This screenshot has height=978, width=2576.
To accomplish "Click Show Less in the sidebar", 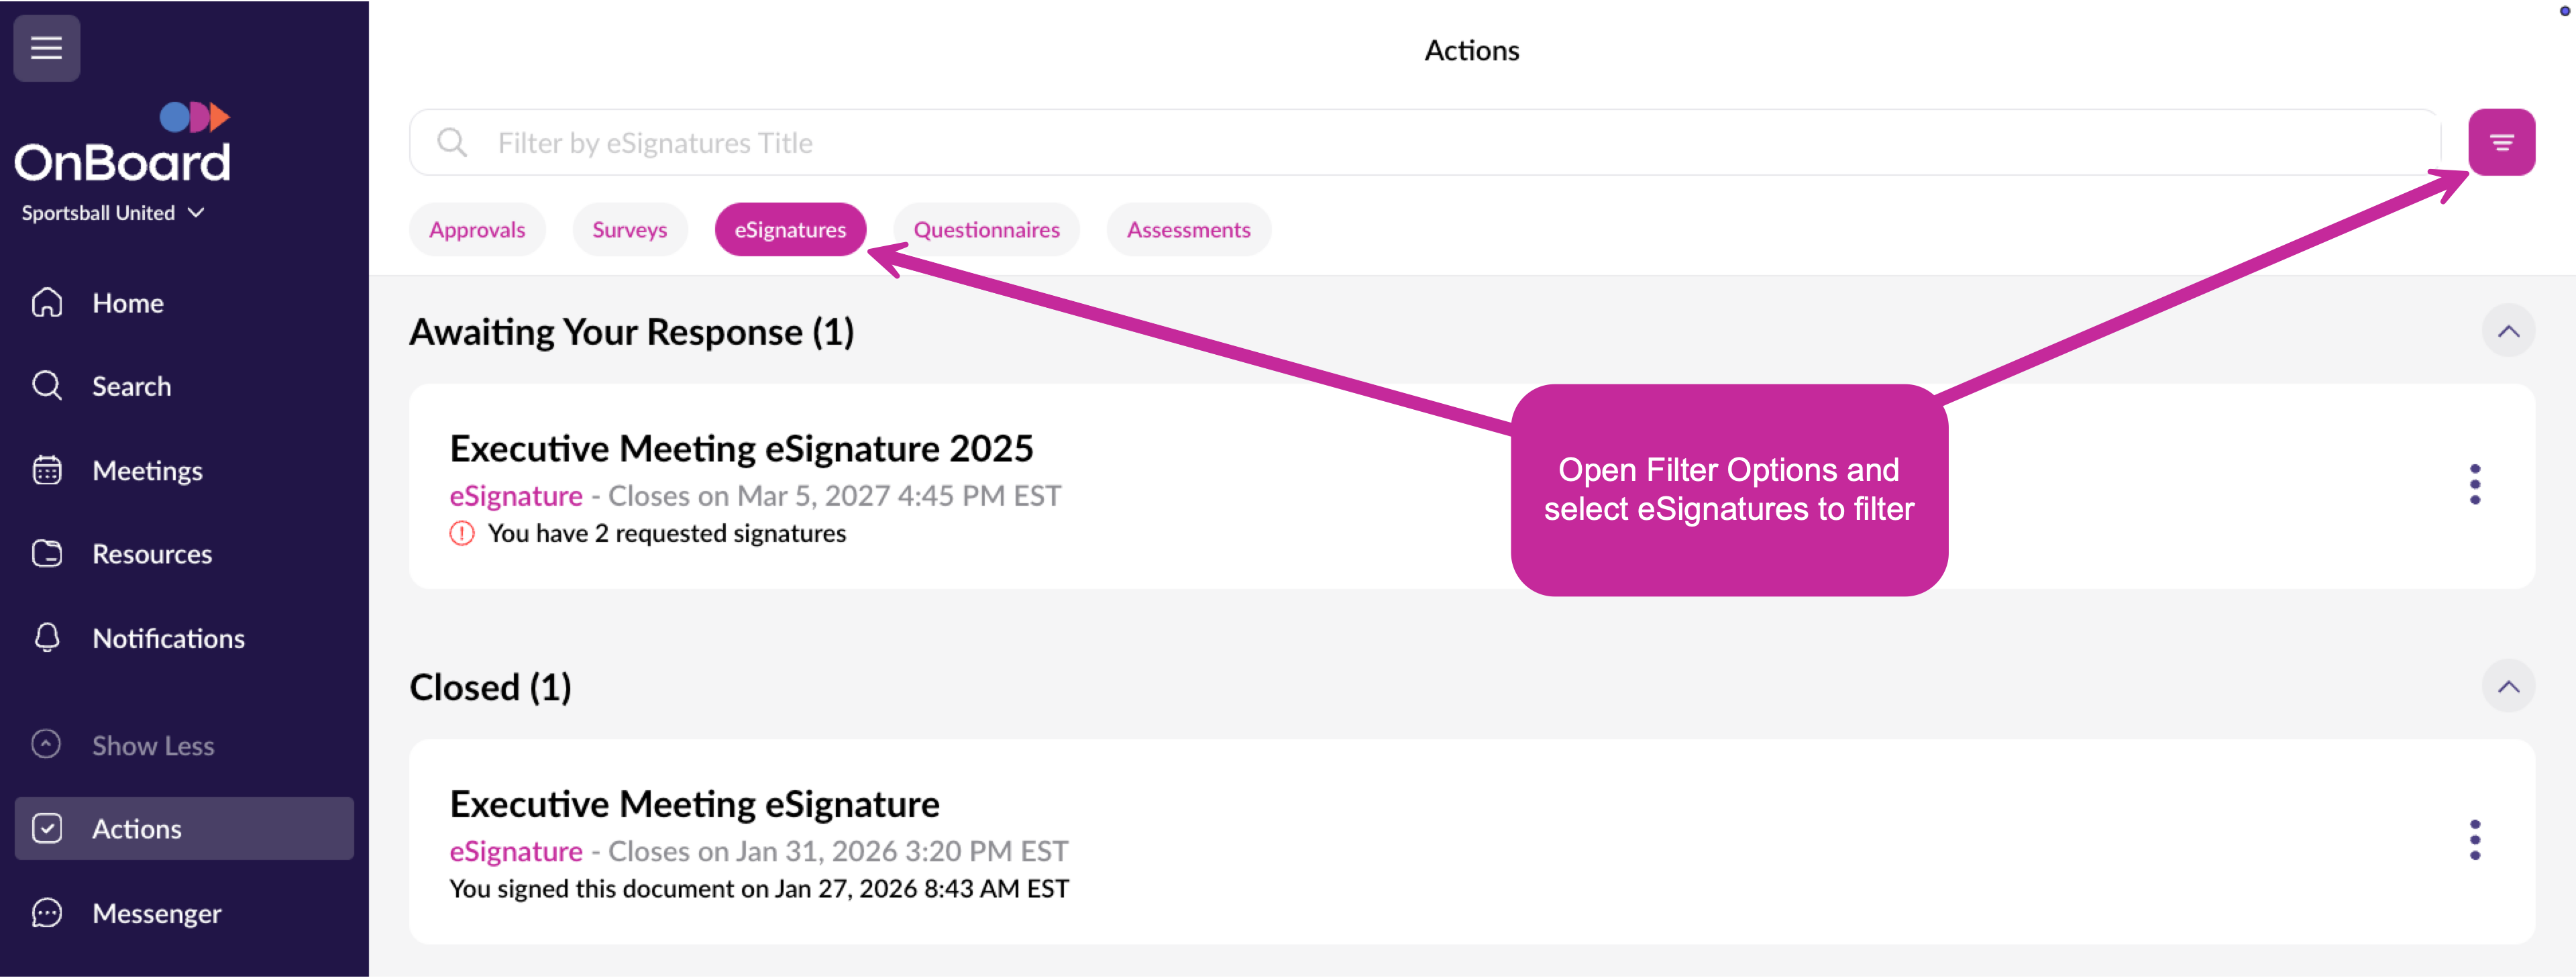I will (x=152, y=746).
